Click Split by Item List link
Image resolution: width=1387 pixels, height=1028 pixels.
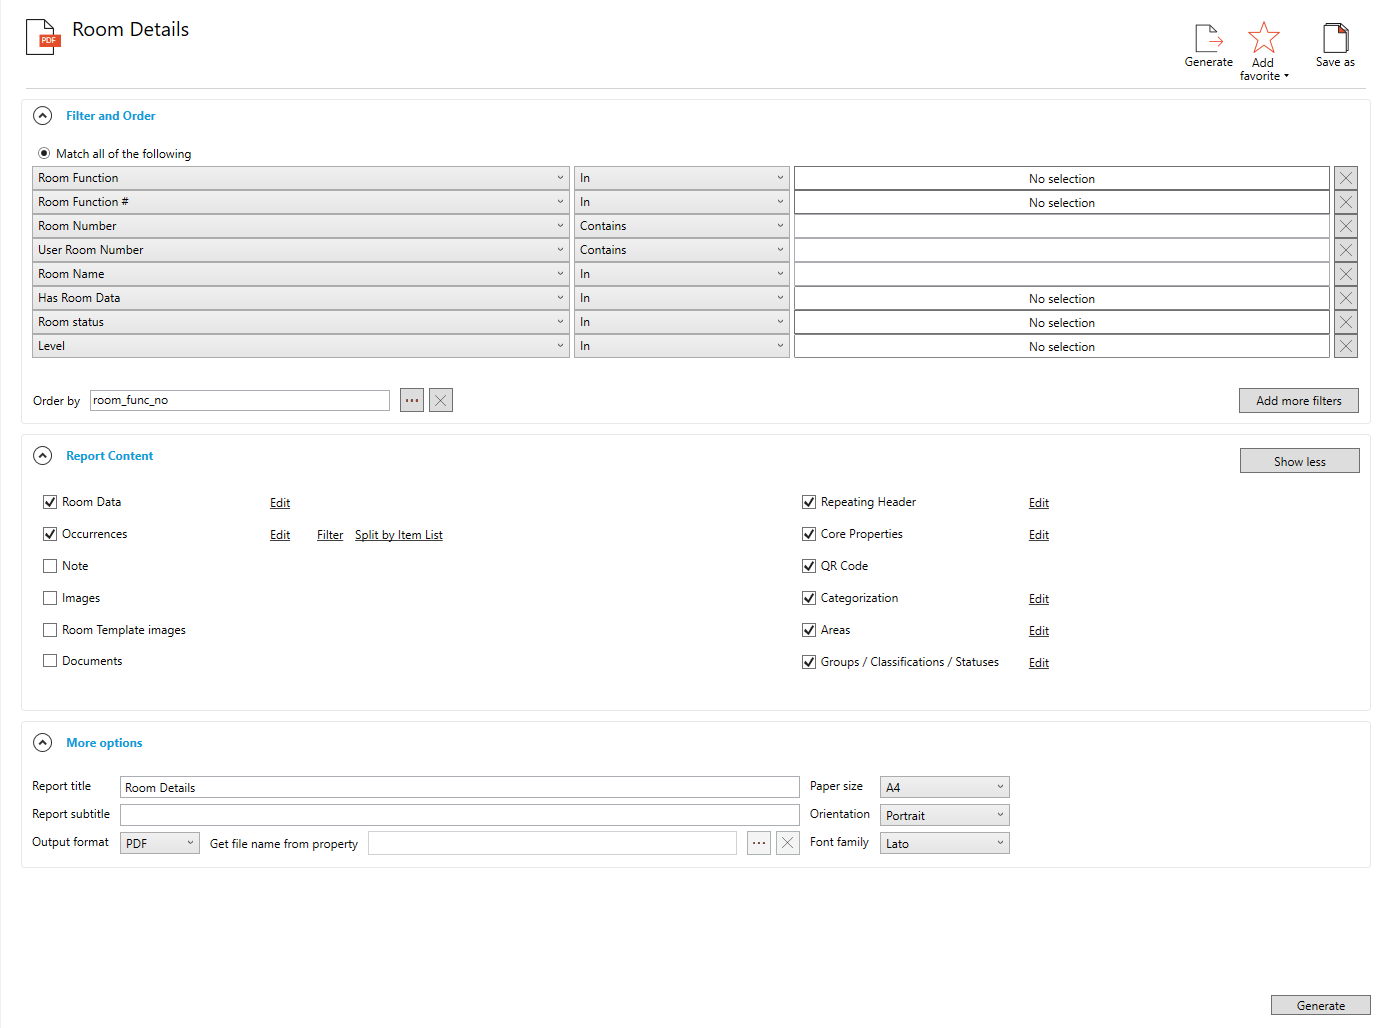point(398,535)
